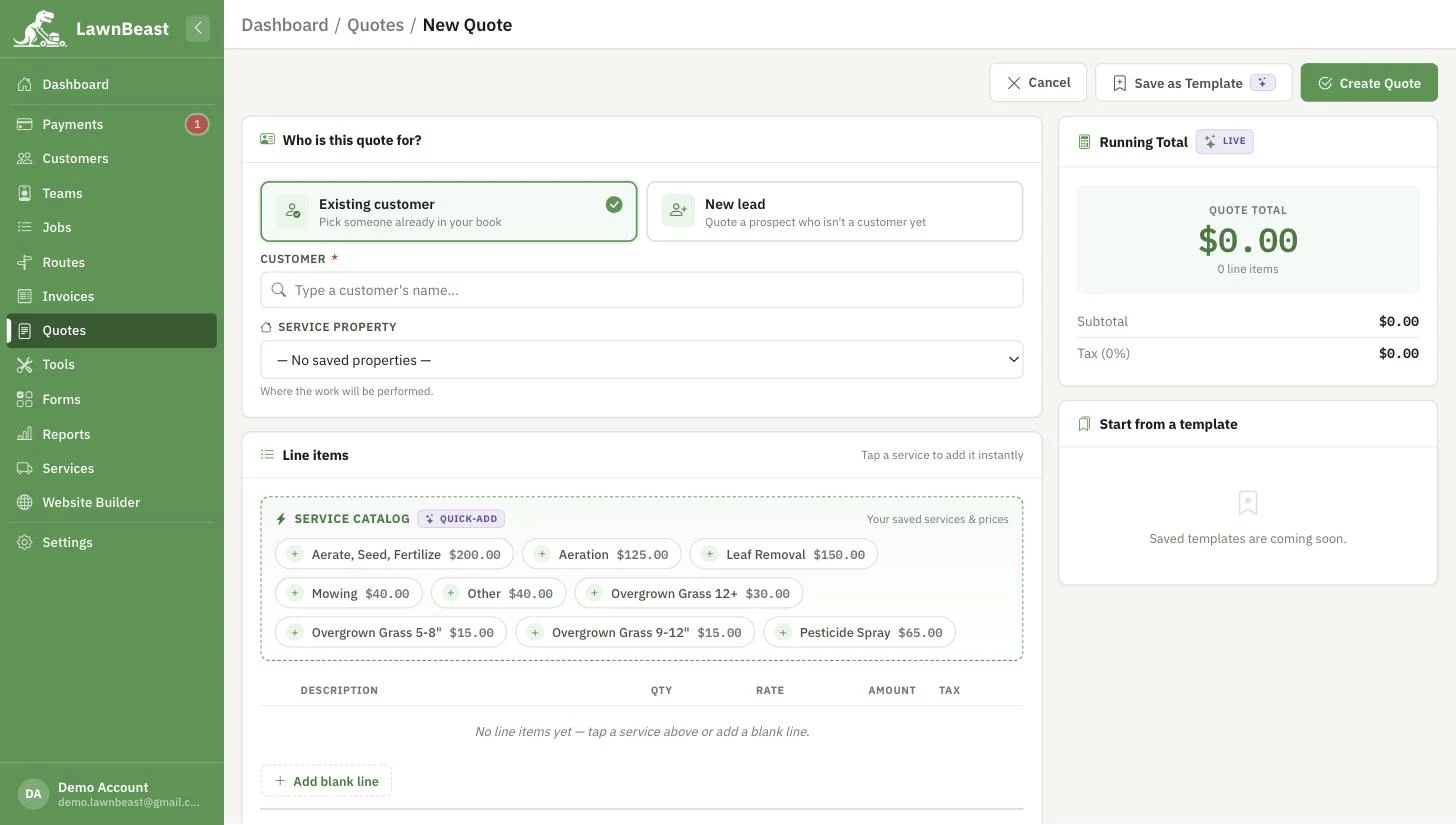Viewport: 1456px width, 825px height.
Task: Click the $0.00 quote total amount
Action: pyautogui.click(x=1248, y=240)
